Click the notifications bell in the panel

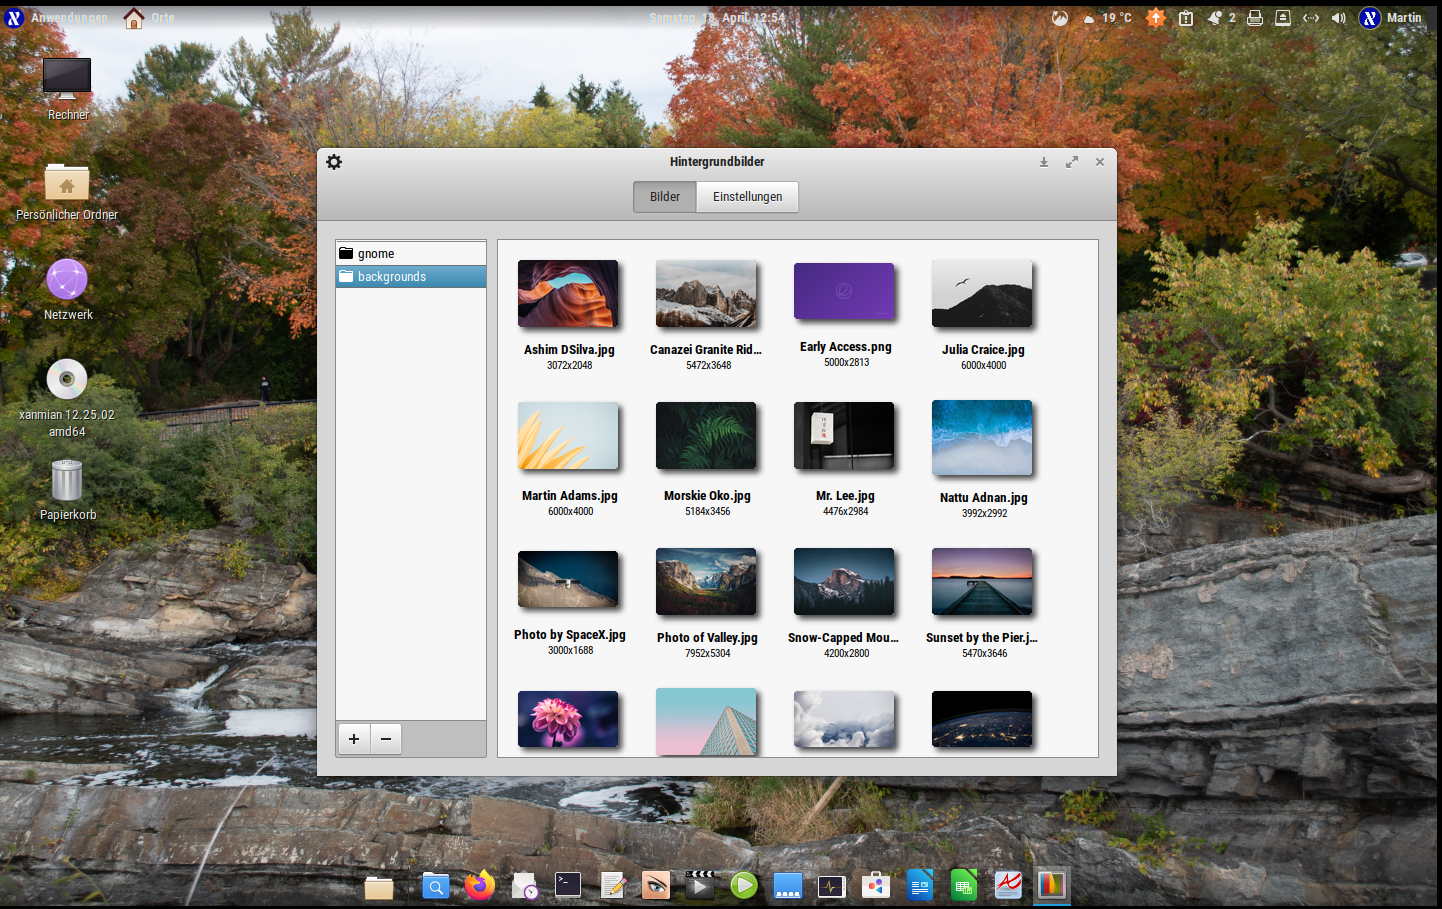coord(1215,18)
